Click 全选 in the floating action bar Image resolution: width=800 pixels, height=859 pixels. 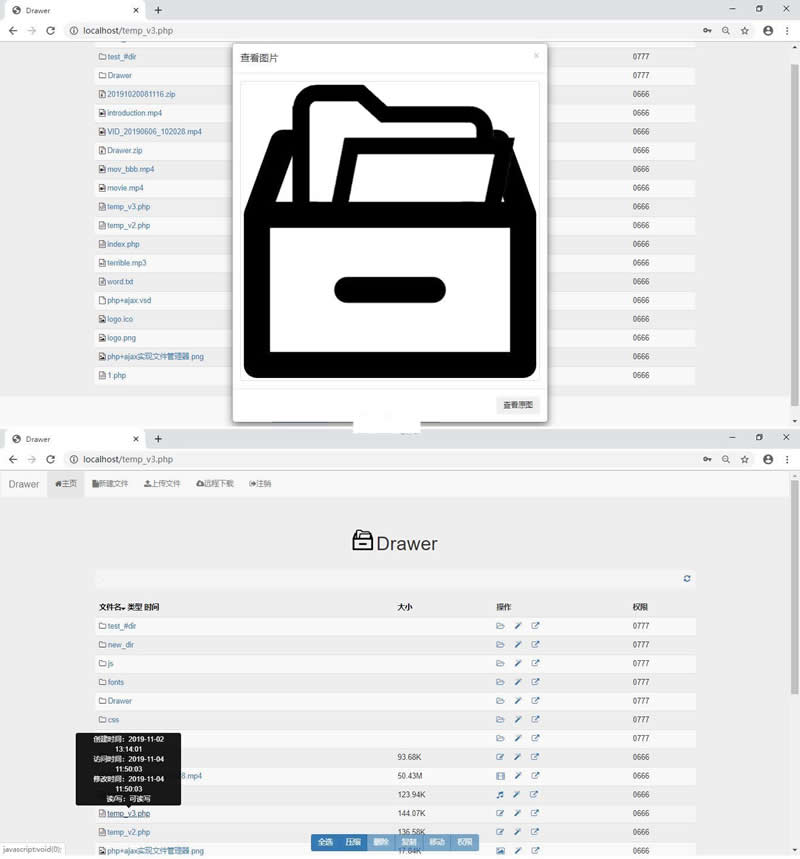coord(325,842)
